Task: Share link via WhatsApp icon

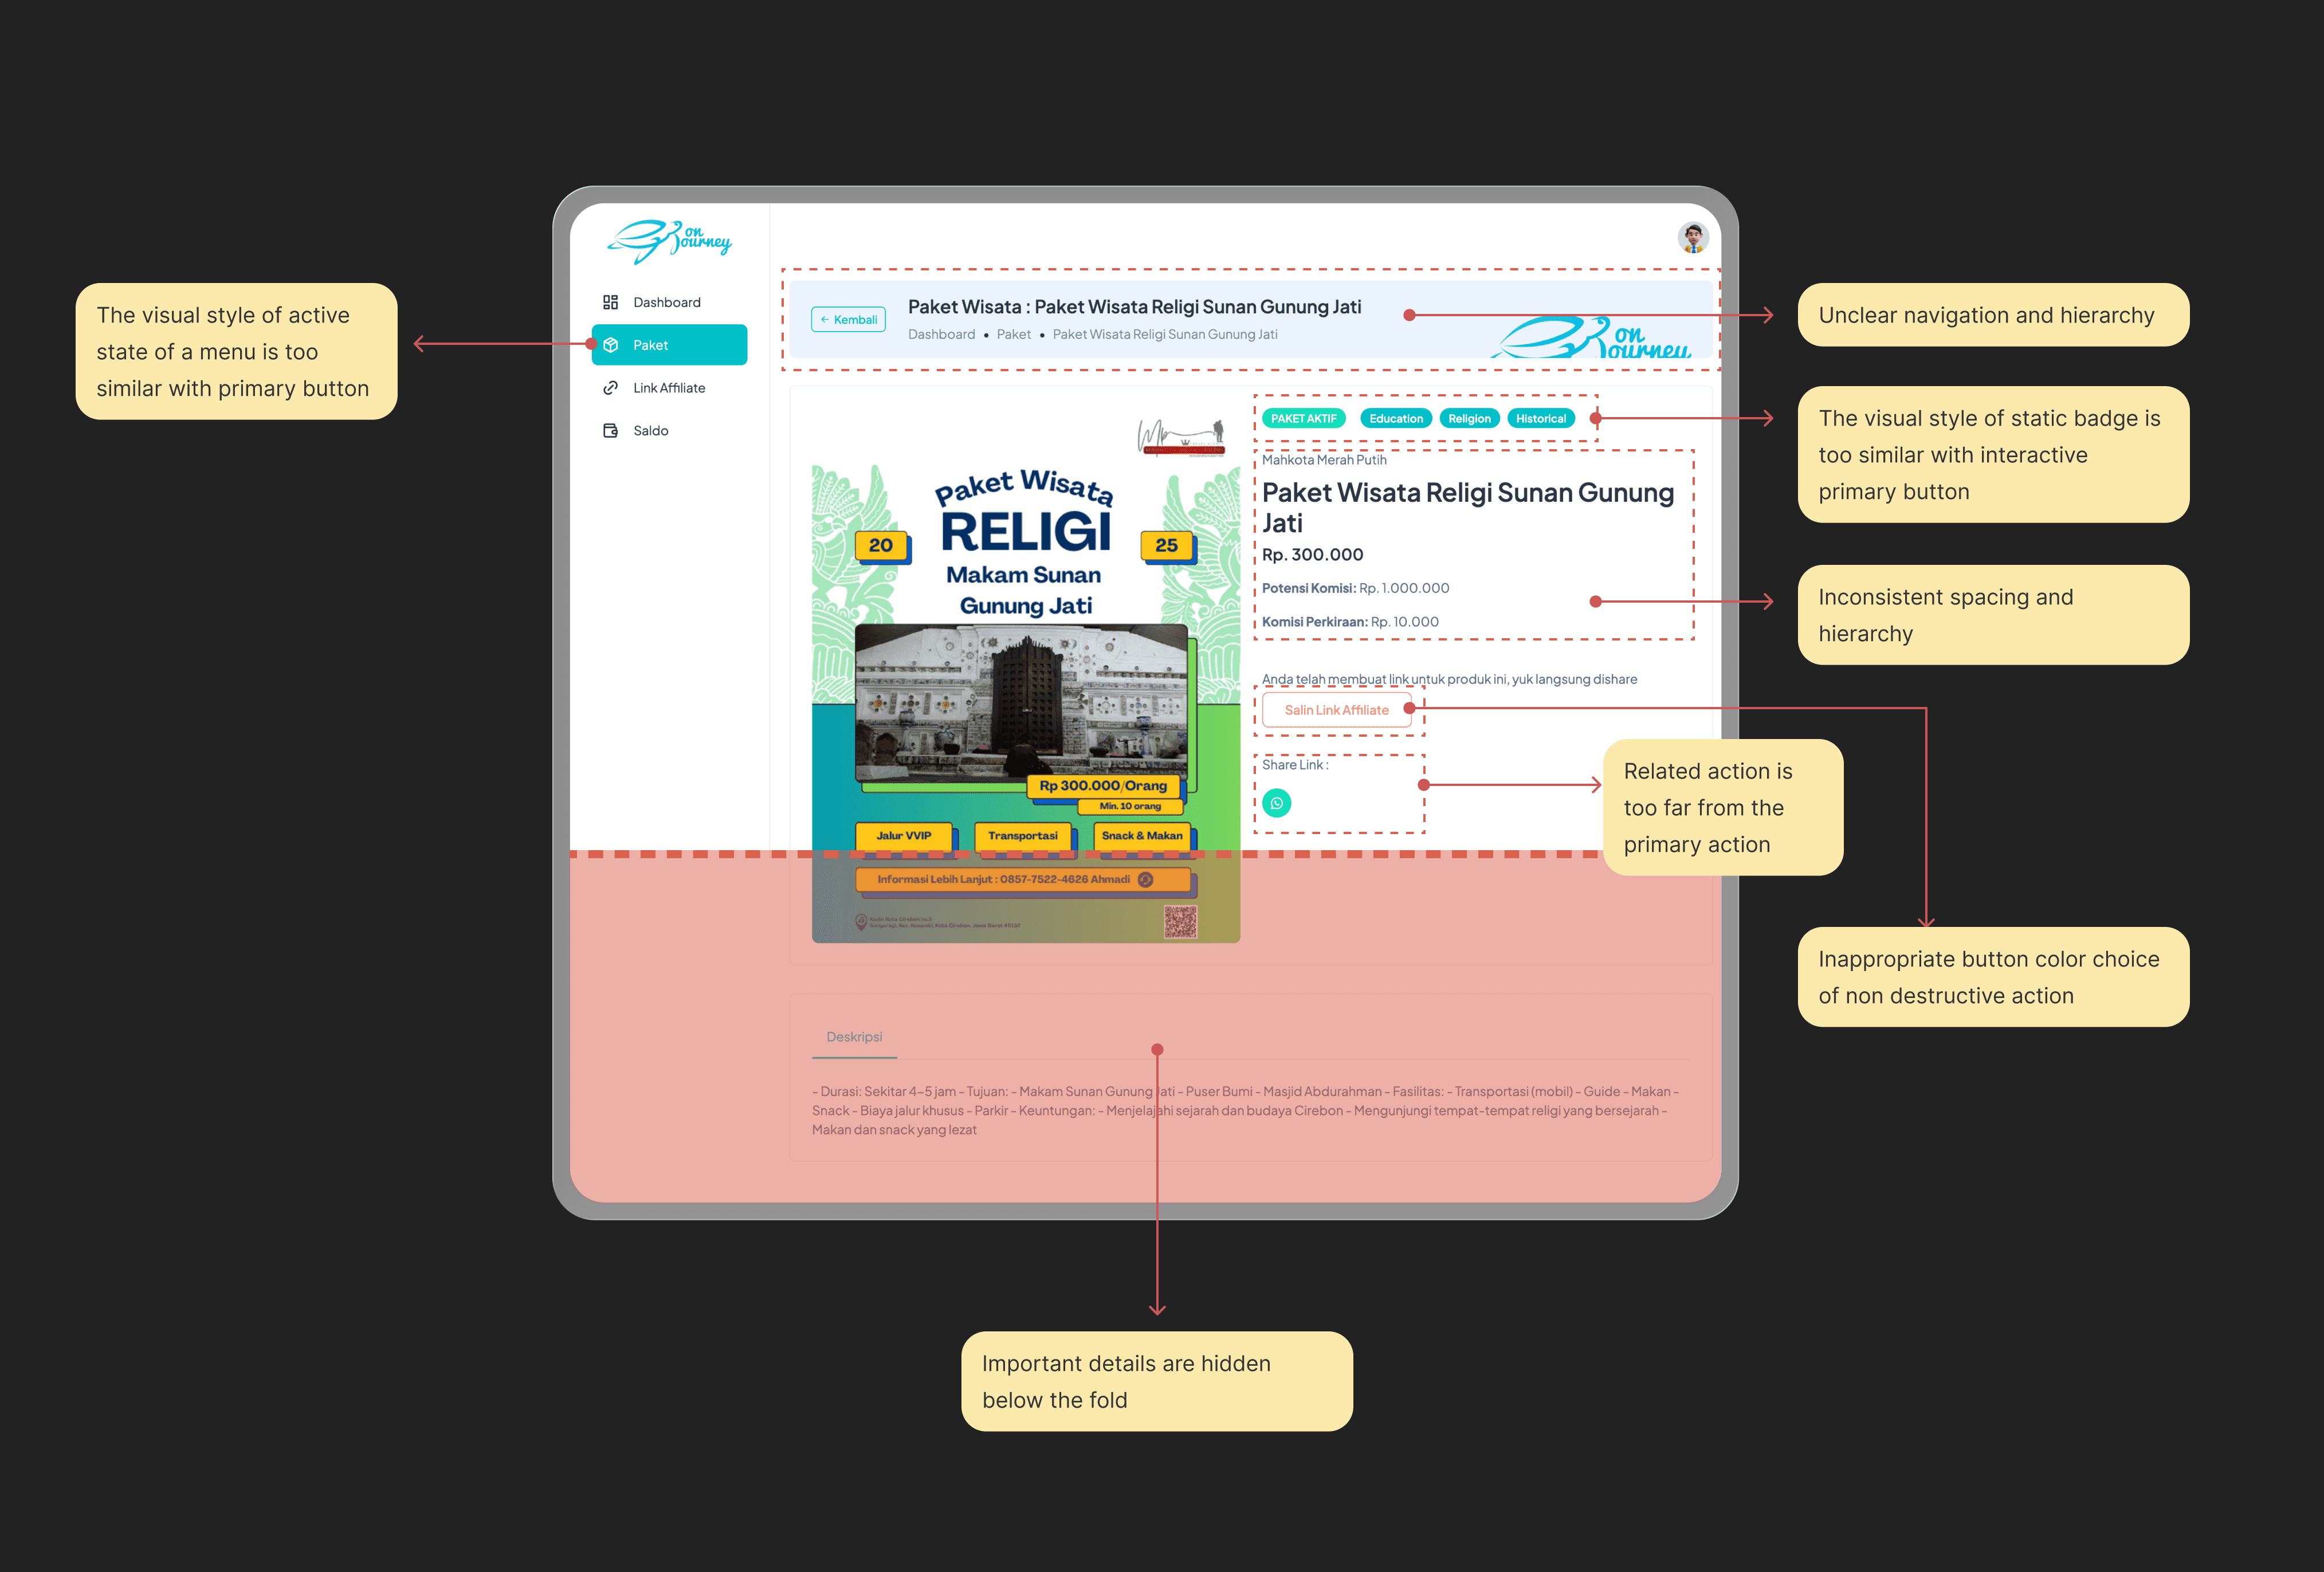Action: pos(1276,803)
